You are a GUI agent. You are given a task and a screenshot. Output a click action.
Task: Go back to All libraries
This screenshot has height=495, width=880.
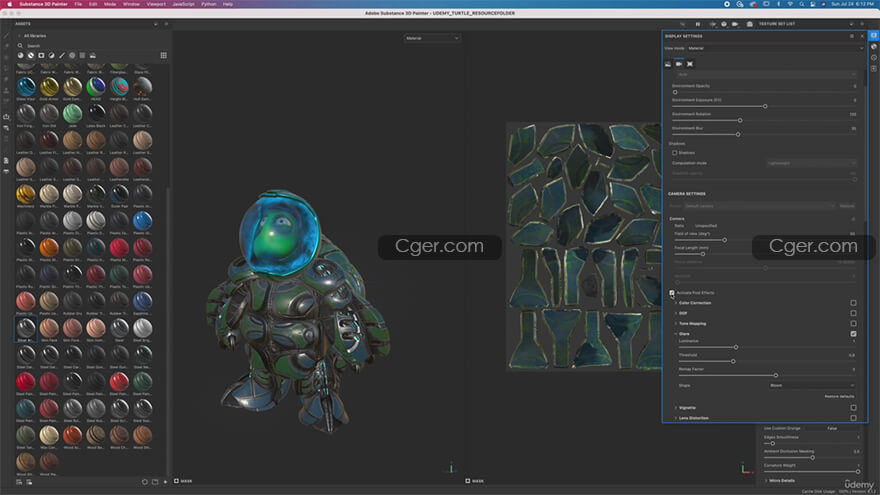point(34,36)
